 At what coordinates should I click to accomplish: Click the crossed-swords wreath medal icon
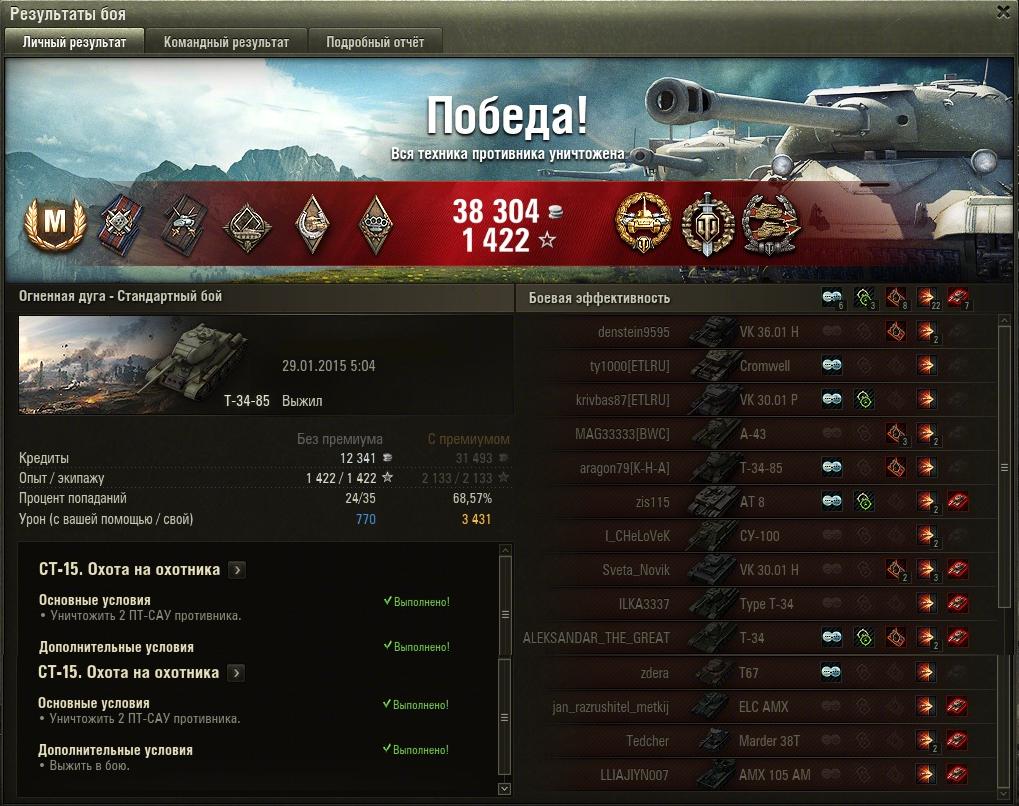pyautogui.click(x=708, y=224)
